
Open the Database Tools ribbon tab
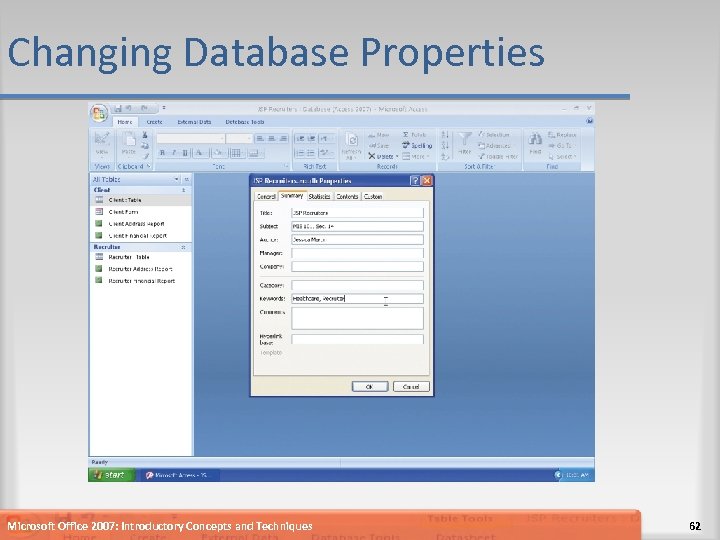click(245, 122)
